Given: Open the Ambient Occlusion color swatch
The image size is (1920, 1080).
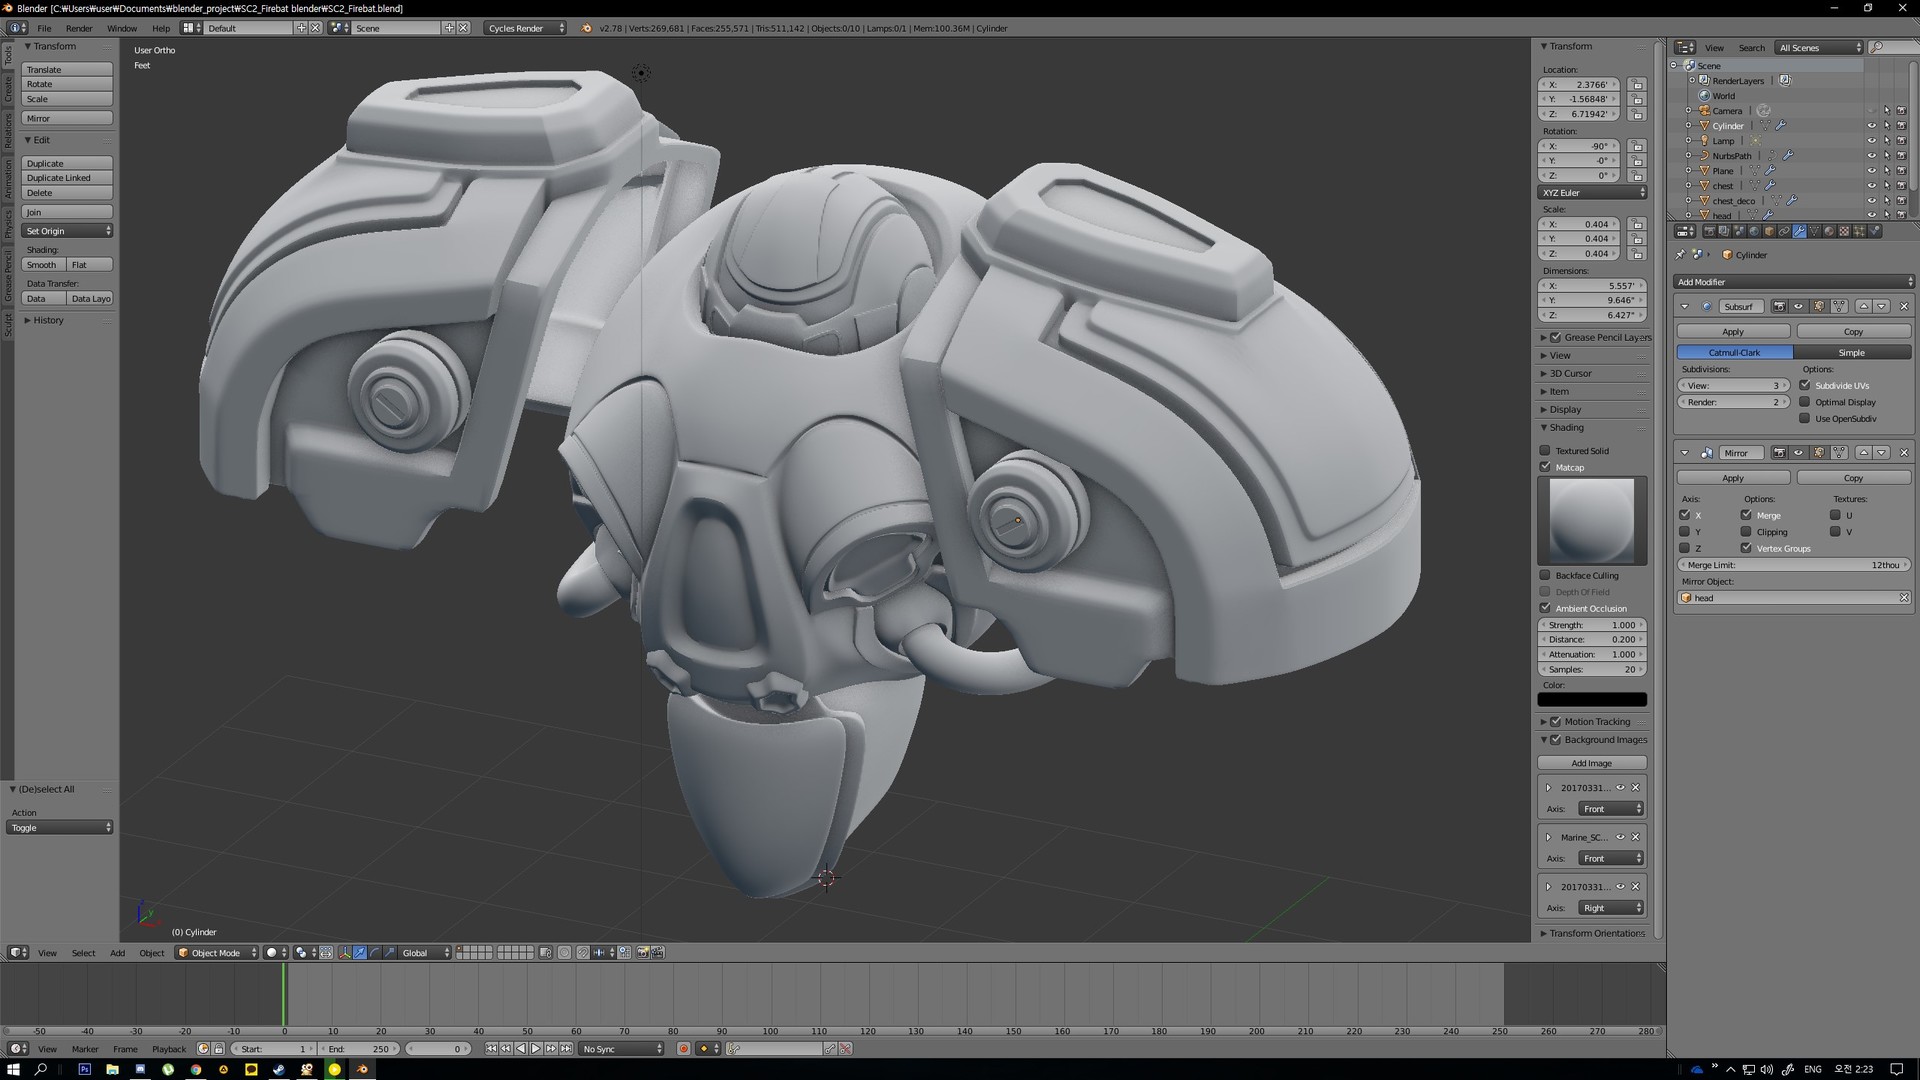Looking at the screenshot, I should point(1592,699).
